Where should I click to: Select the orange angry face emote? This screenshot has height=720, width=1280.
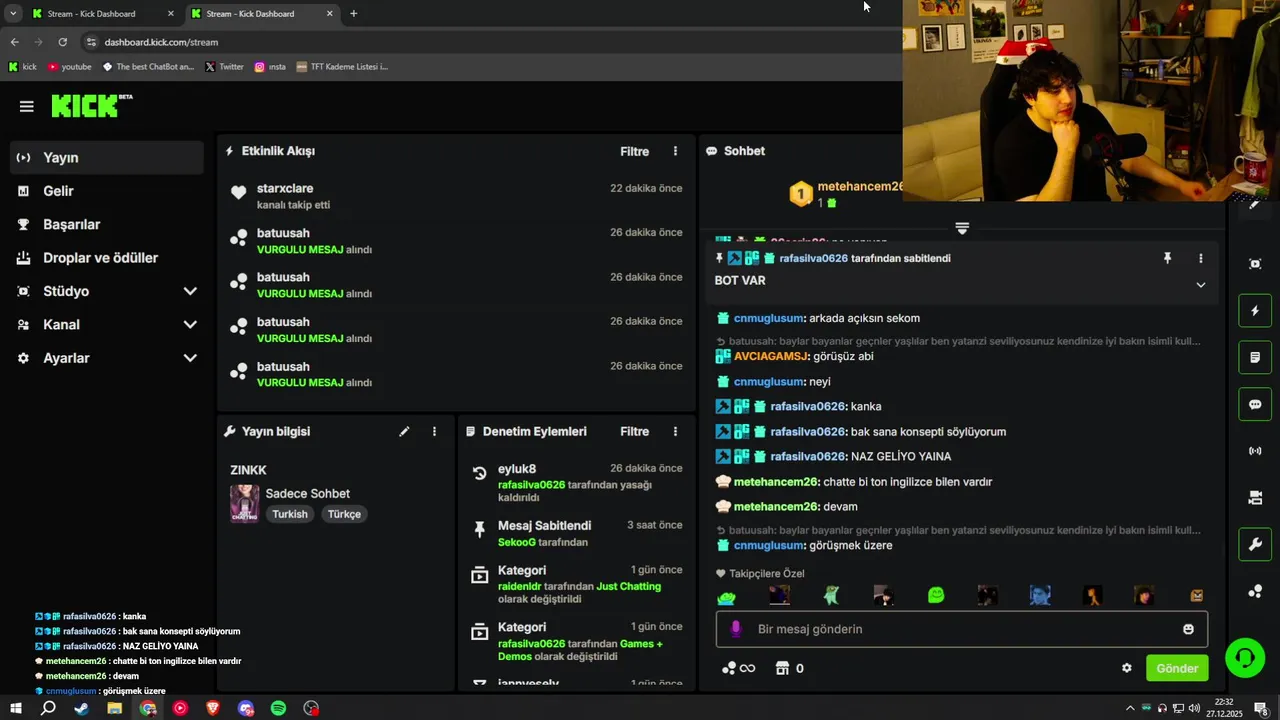click(x=1196, y=595)
